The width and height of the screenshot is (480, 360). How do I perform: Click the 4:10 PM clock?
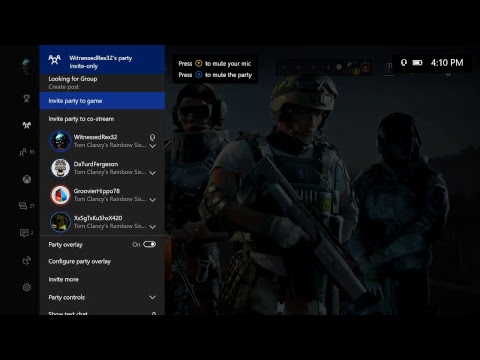[447, 63]
